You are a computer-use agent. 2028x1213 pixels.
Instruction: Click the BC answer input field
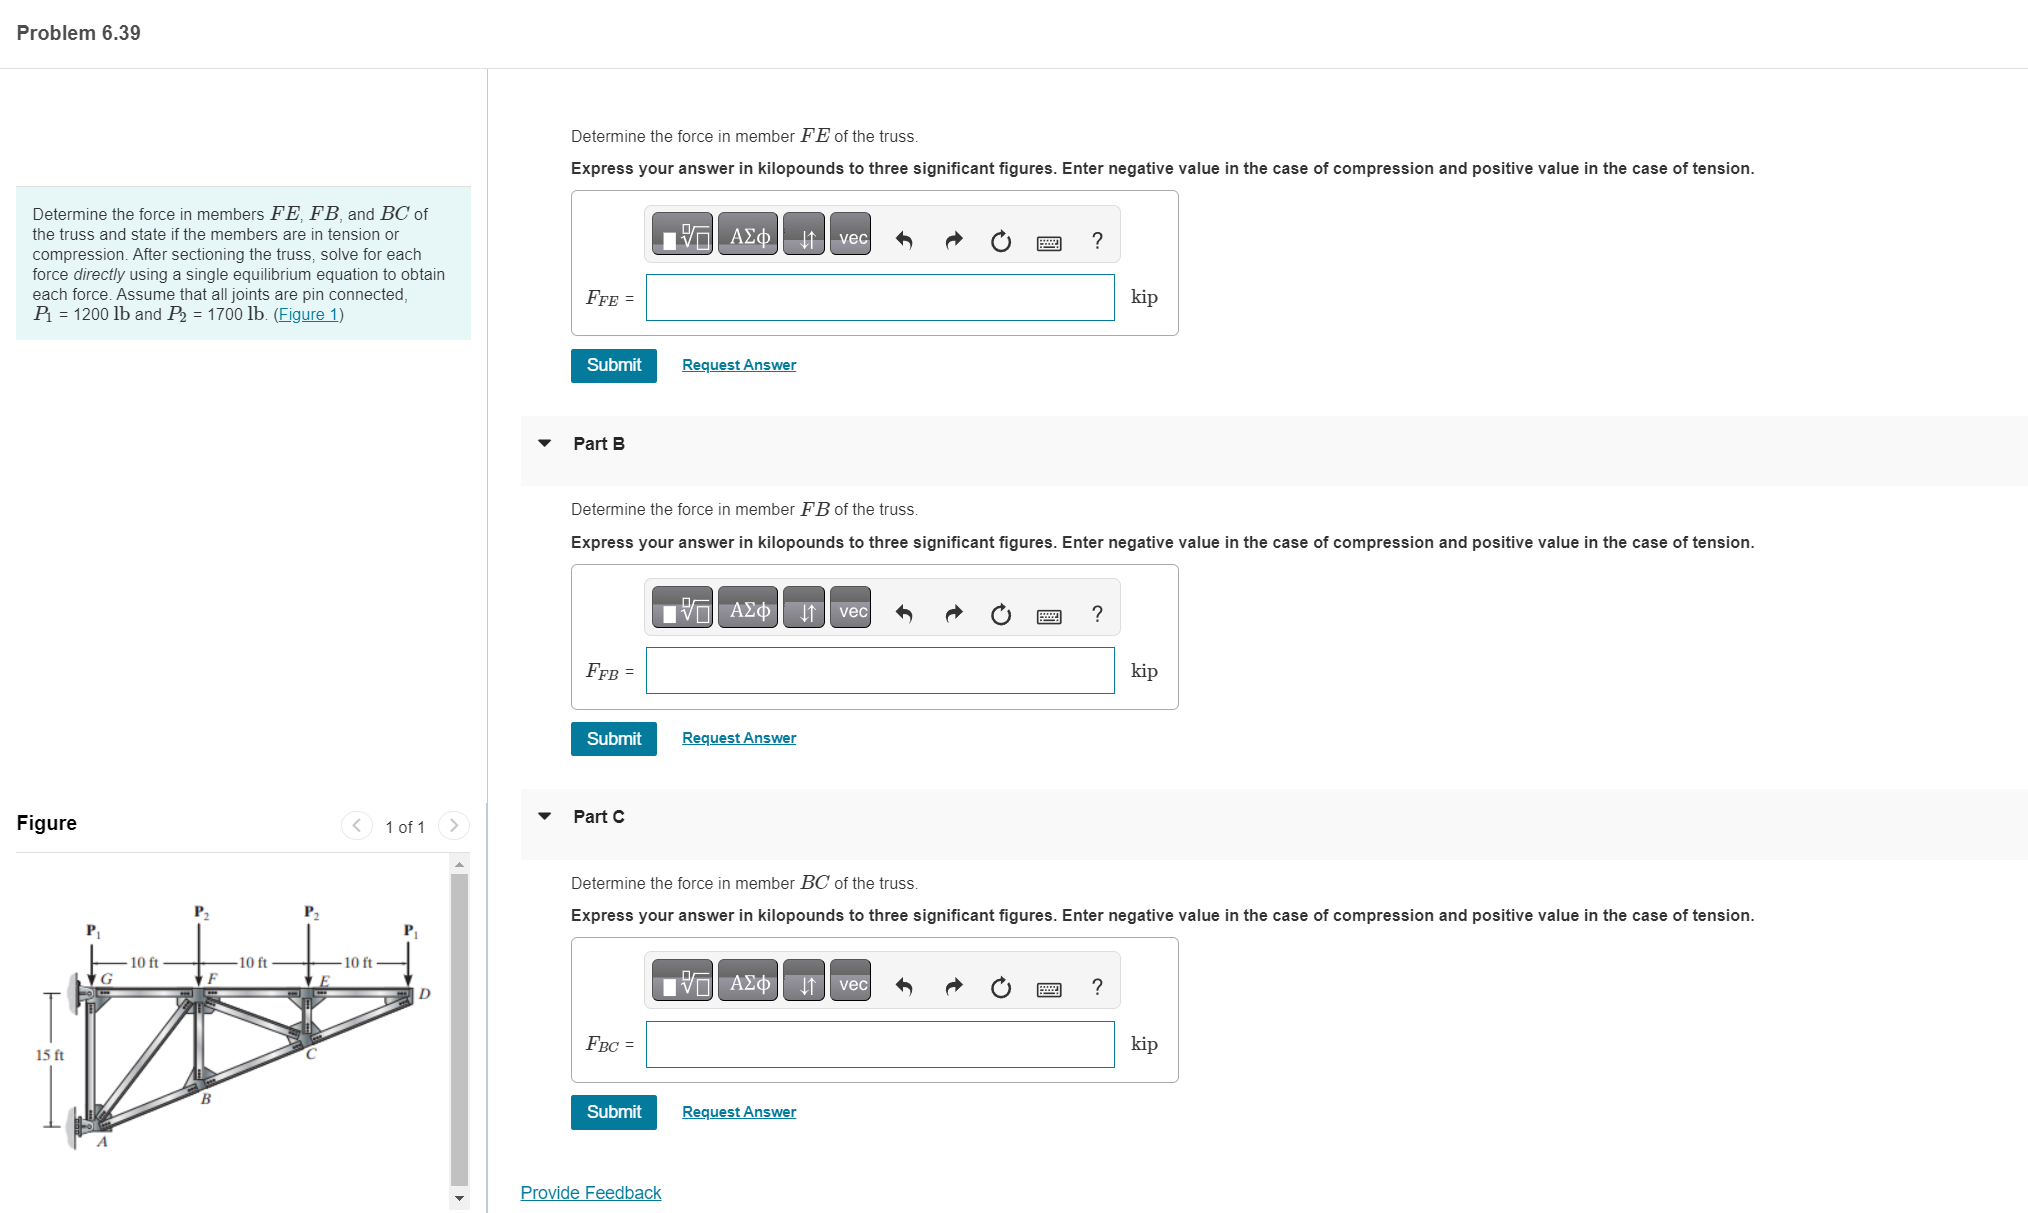tap(880, 1044)
